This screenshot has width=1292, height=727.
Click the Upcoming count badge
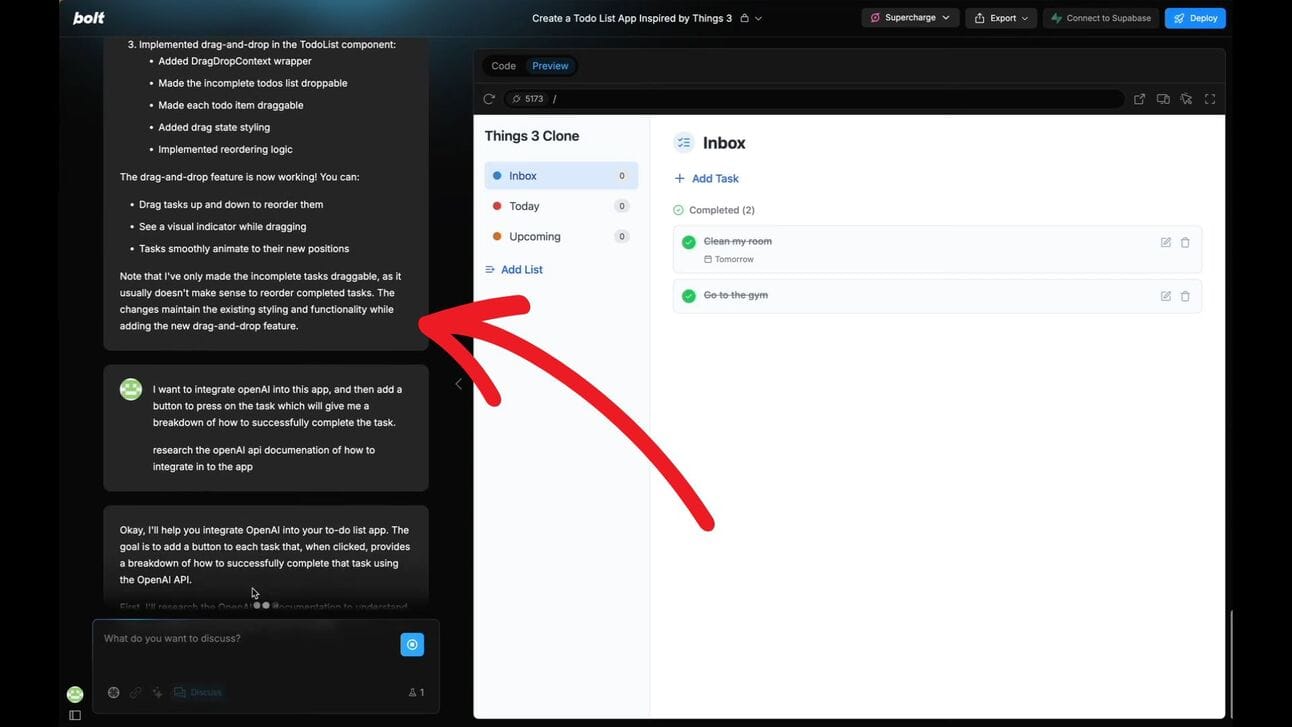pyautogui.click(x=622, y=237)
